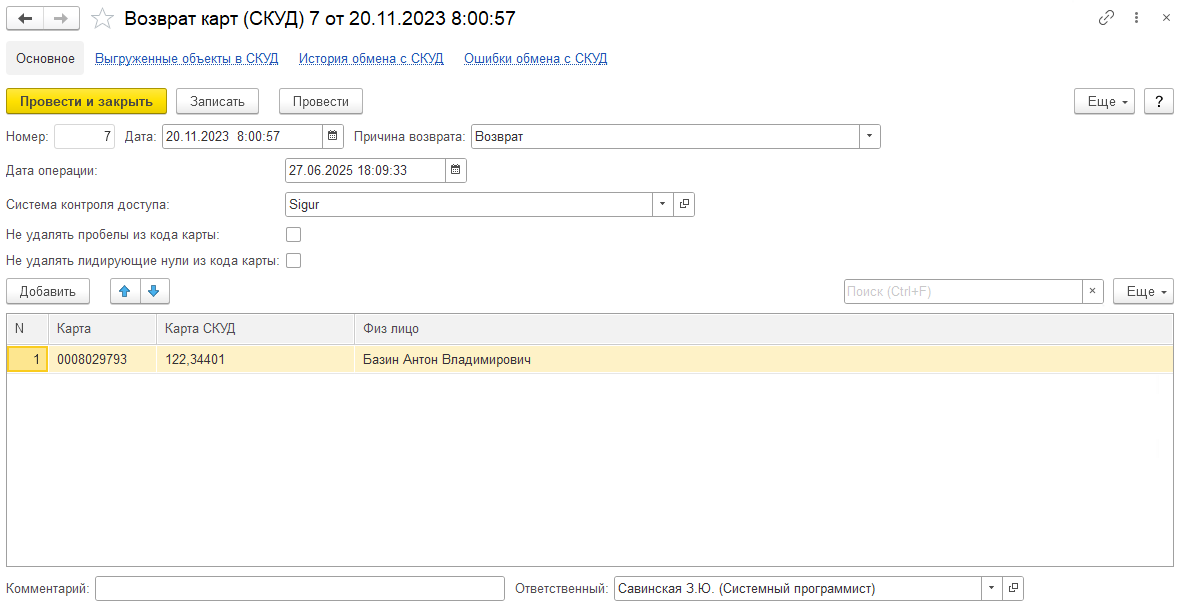The width and height of the screenshot is (1186, 608).
Task: Click the forward navigation arrow
Action: (x=60, y=18)
